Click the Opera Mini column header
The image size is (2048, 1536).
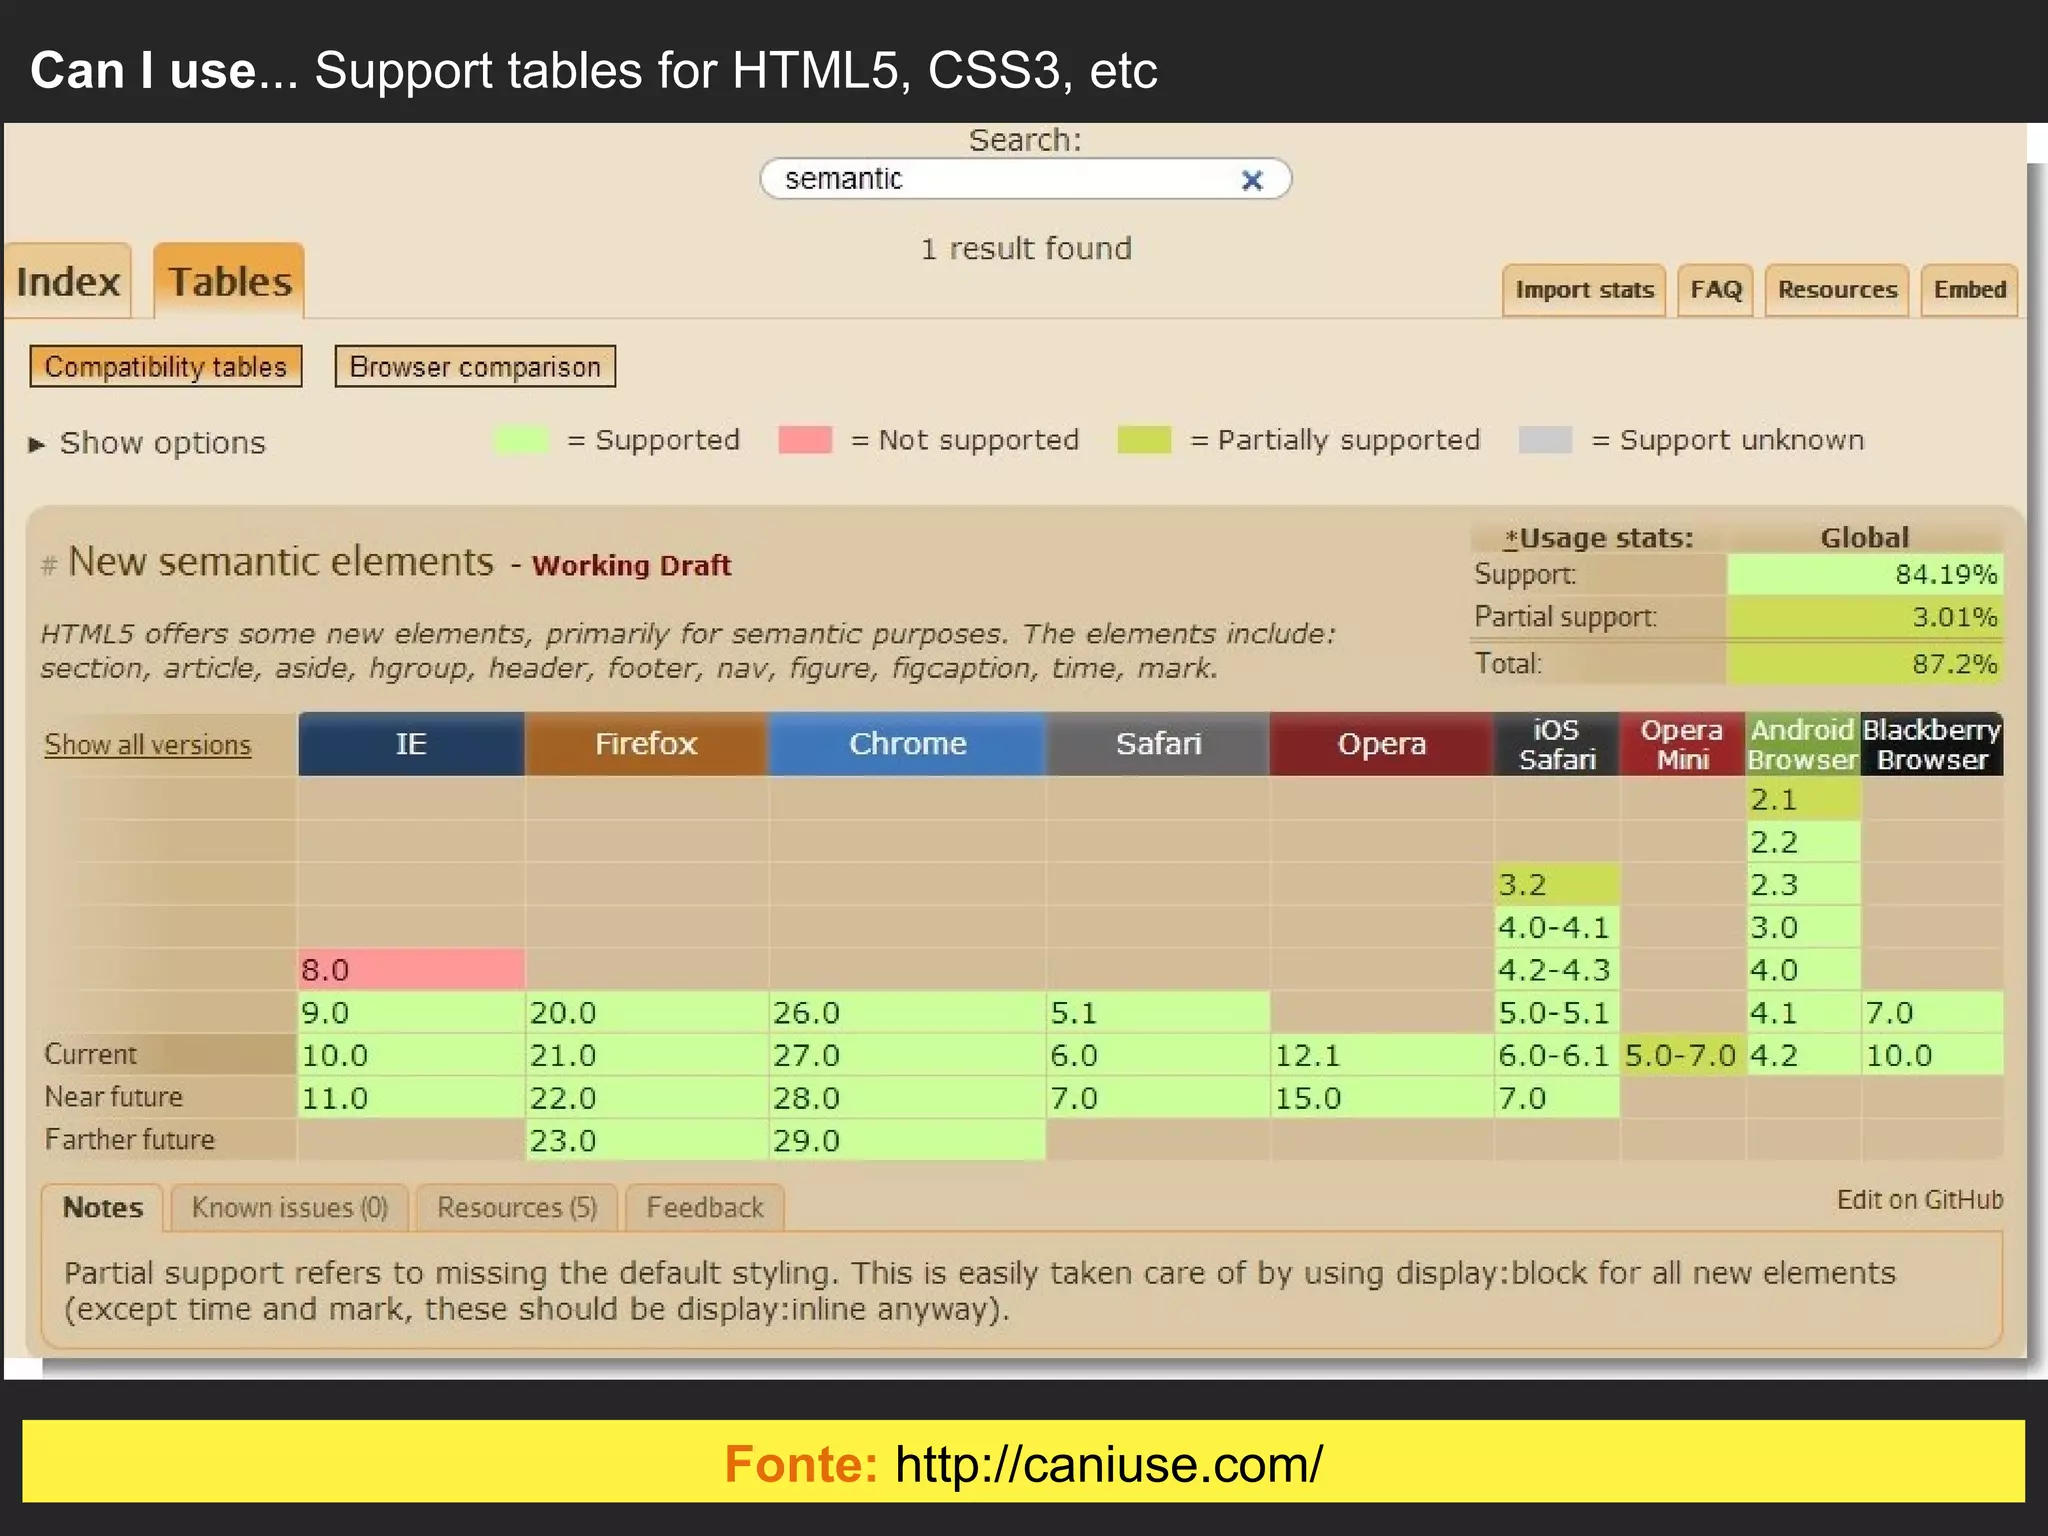1682,744
